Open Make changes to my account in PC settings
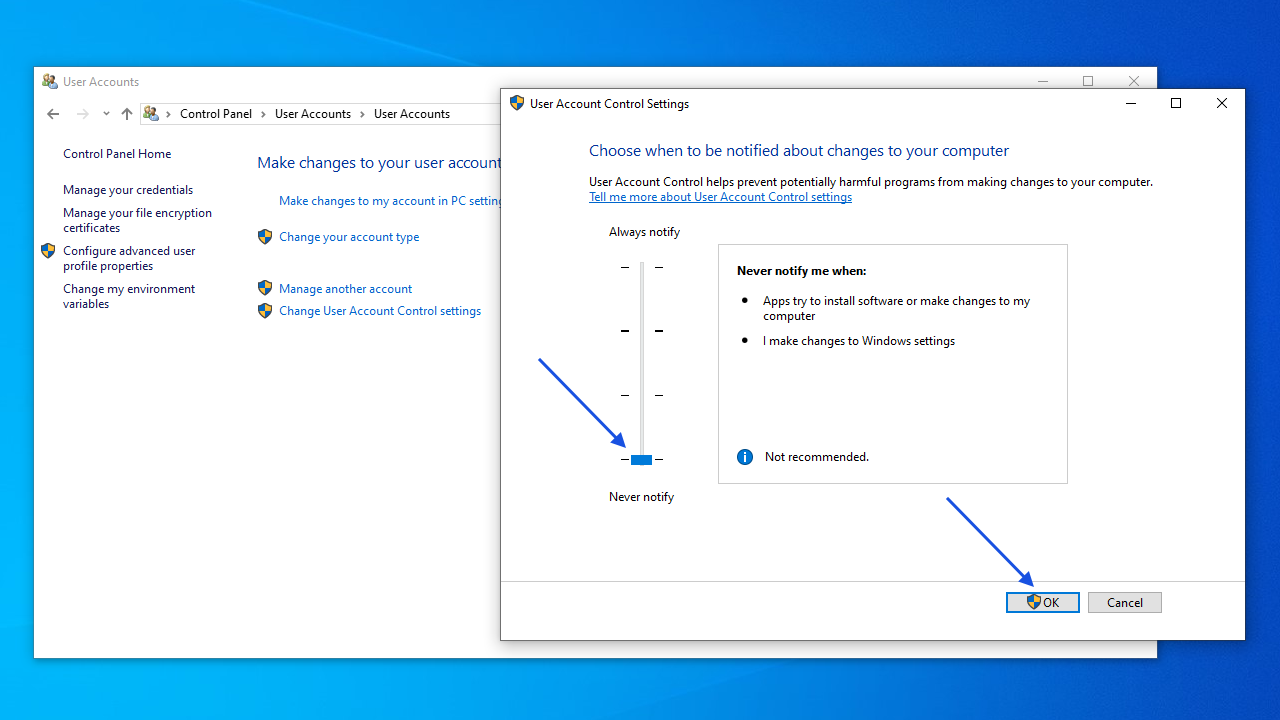This screenshot has height=720, width=1280. (390, 201)
